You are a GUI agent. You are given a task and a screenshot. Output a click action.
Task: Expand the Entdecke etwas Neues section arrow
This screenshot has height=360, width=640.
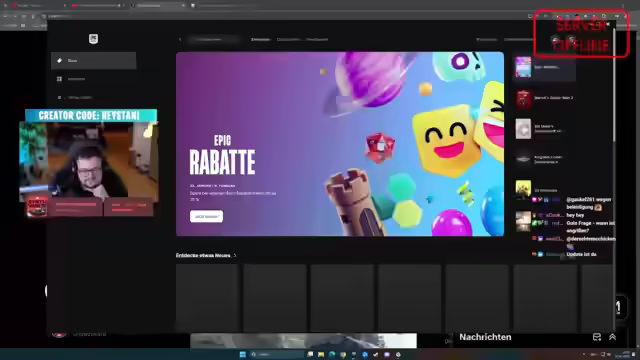[235, 256]
